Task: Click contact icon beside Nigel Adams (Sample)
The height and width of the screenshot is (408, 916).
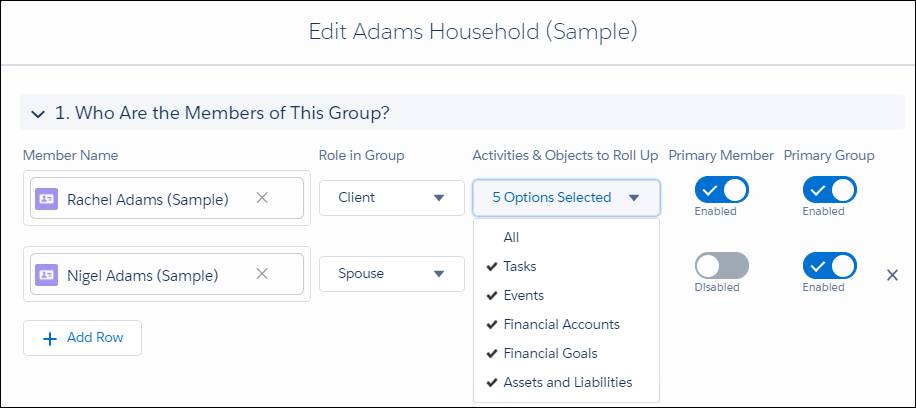Action: point(46,275)
